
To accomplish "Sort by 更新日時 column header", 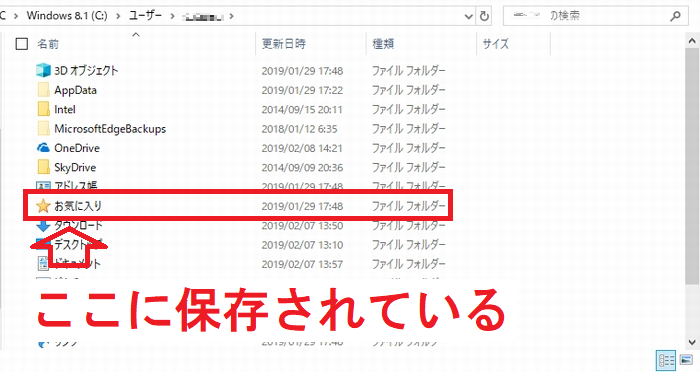I will tap(283, 44).
